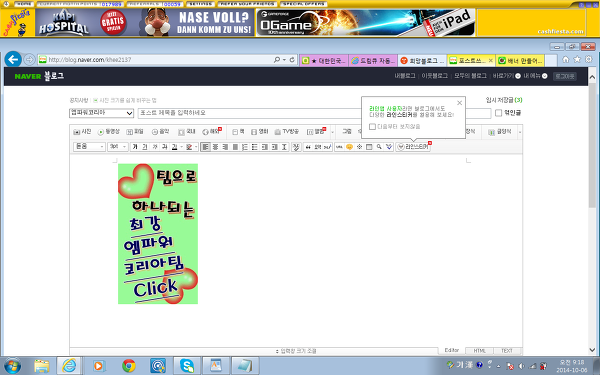Insert a photo with the 사진 button

pos(82,132)
